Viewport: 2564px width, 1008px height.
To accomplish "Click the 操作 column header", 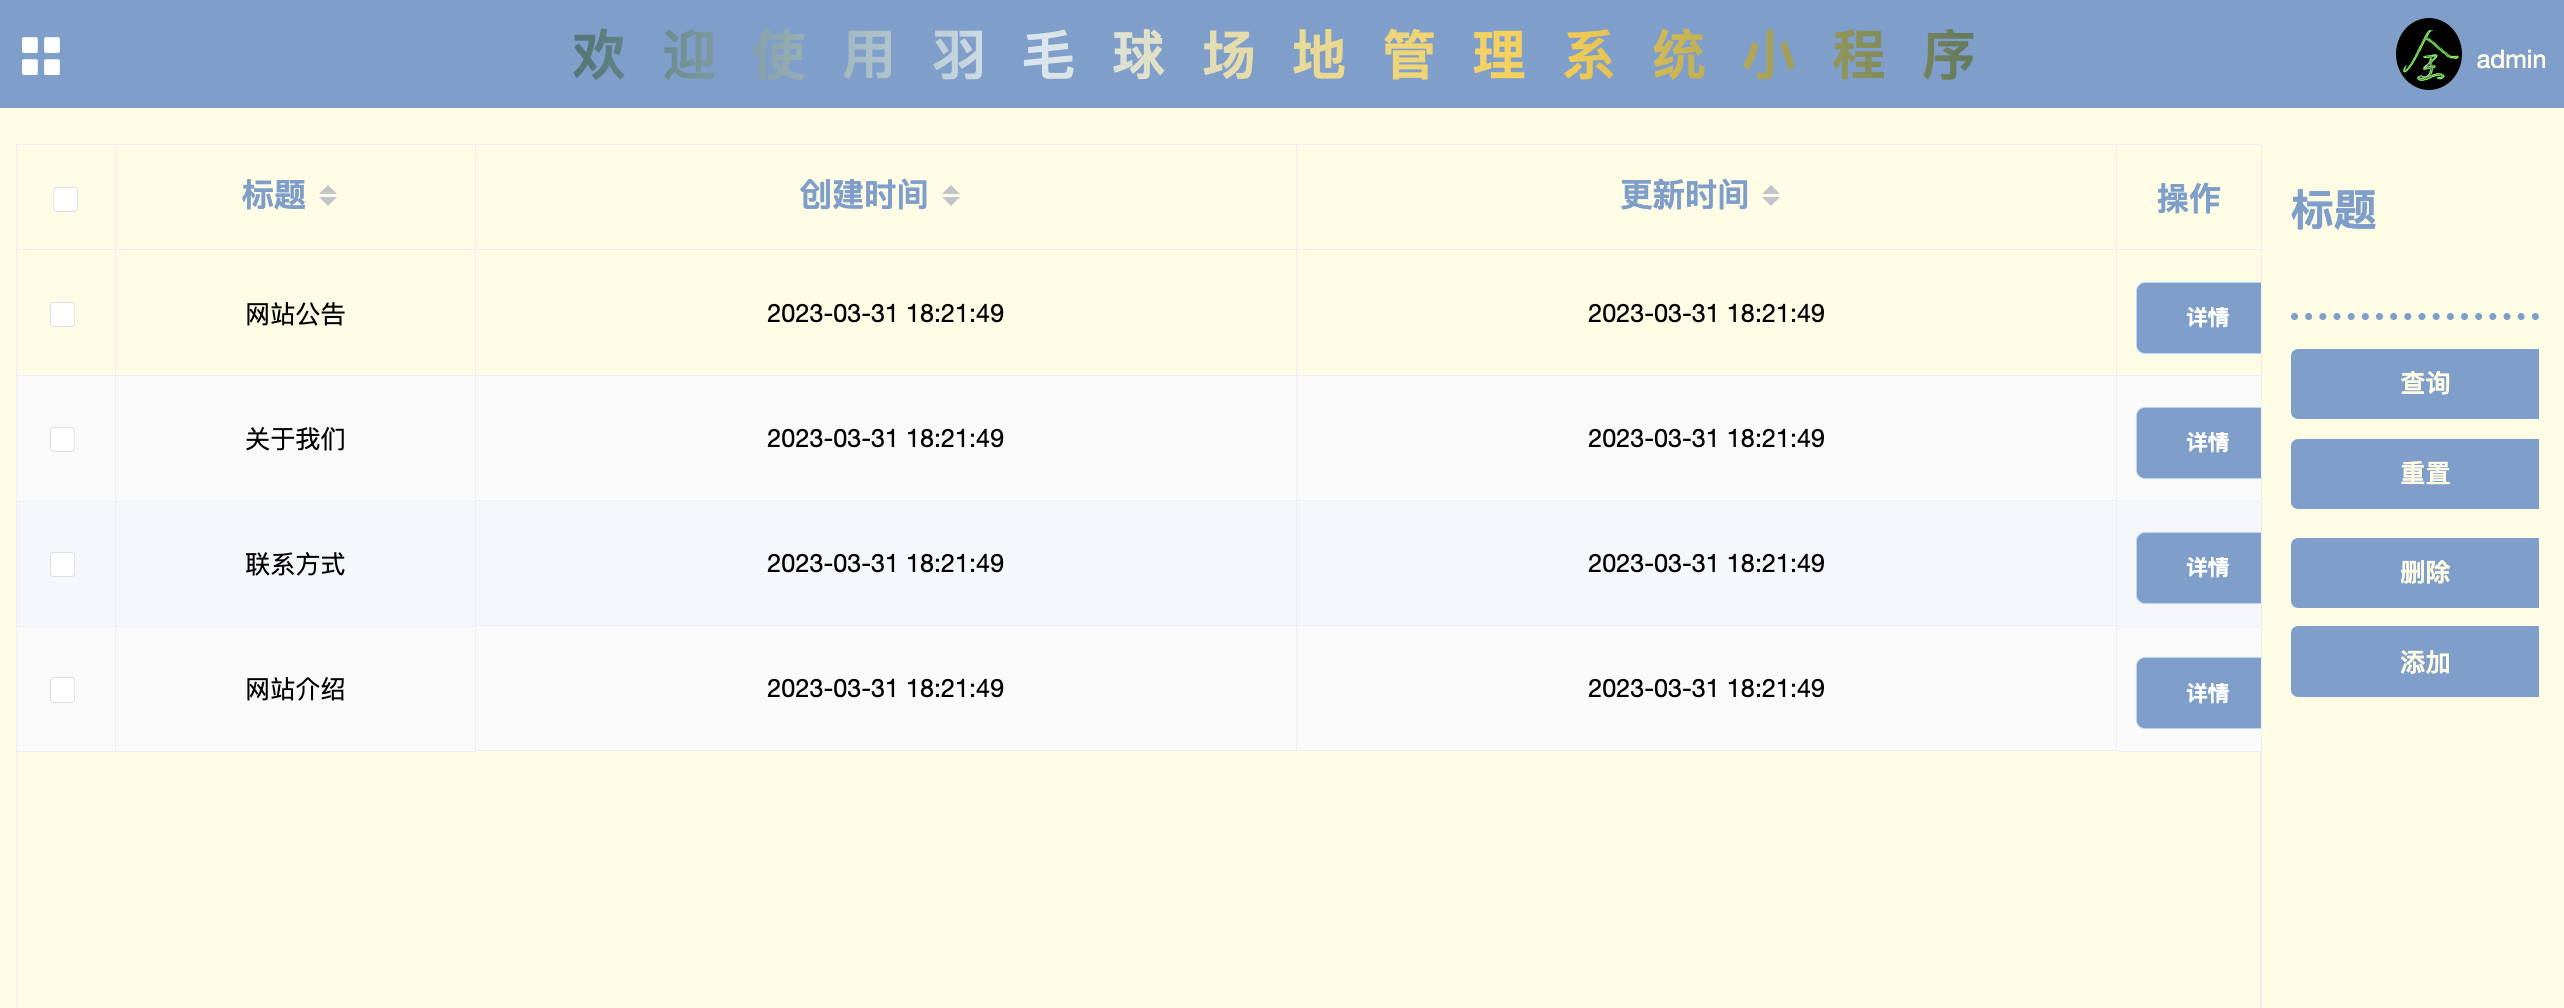I will 2188,198.
